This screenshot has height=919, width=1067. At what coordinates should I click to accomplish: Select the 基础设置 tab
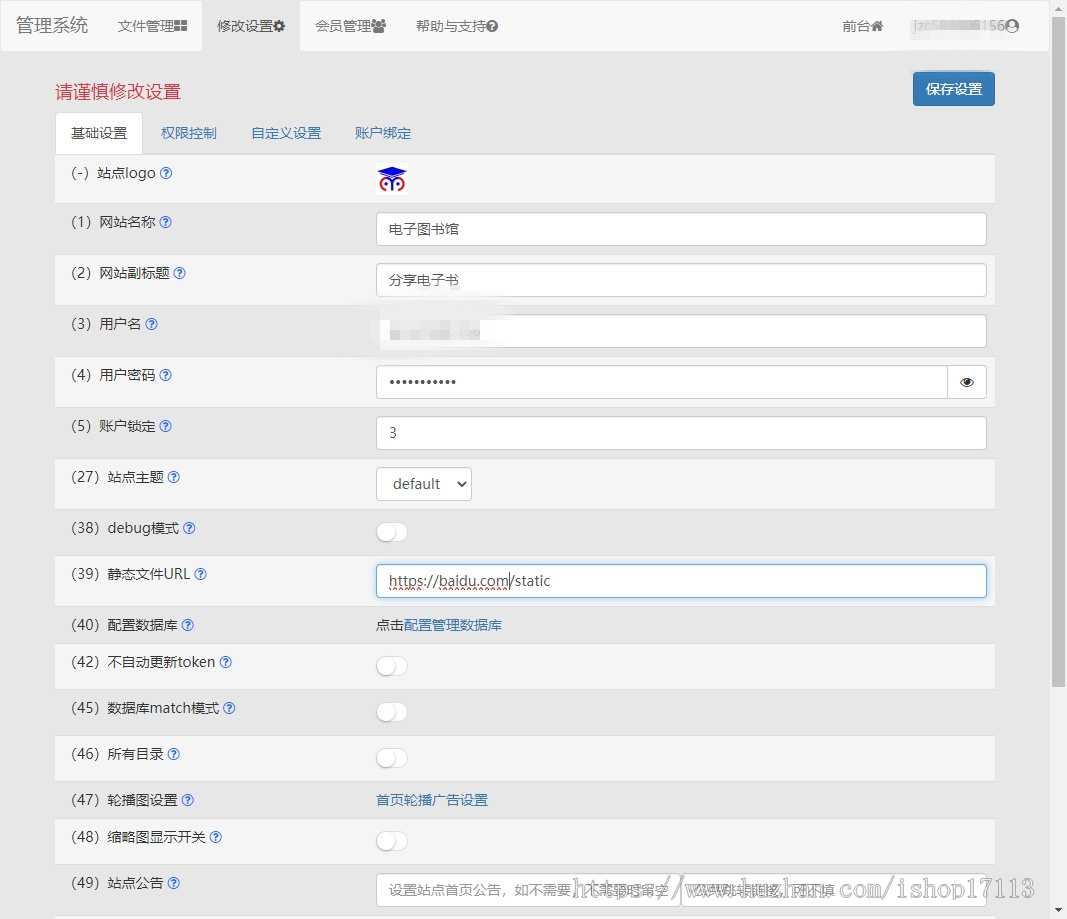tap(99, 133)
